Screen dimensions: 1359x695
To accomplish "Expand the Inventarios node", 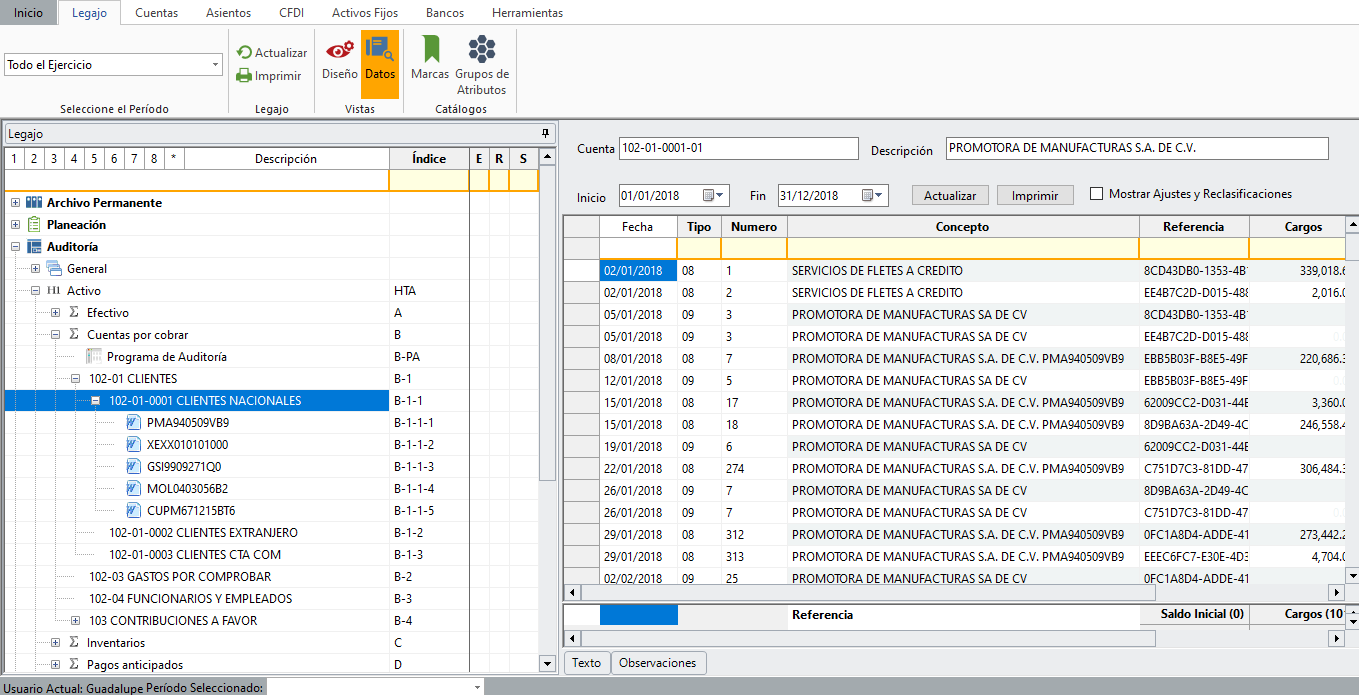I will [56, 643].
